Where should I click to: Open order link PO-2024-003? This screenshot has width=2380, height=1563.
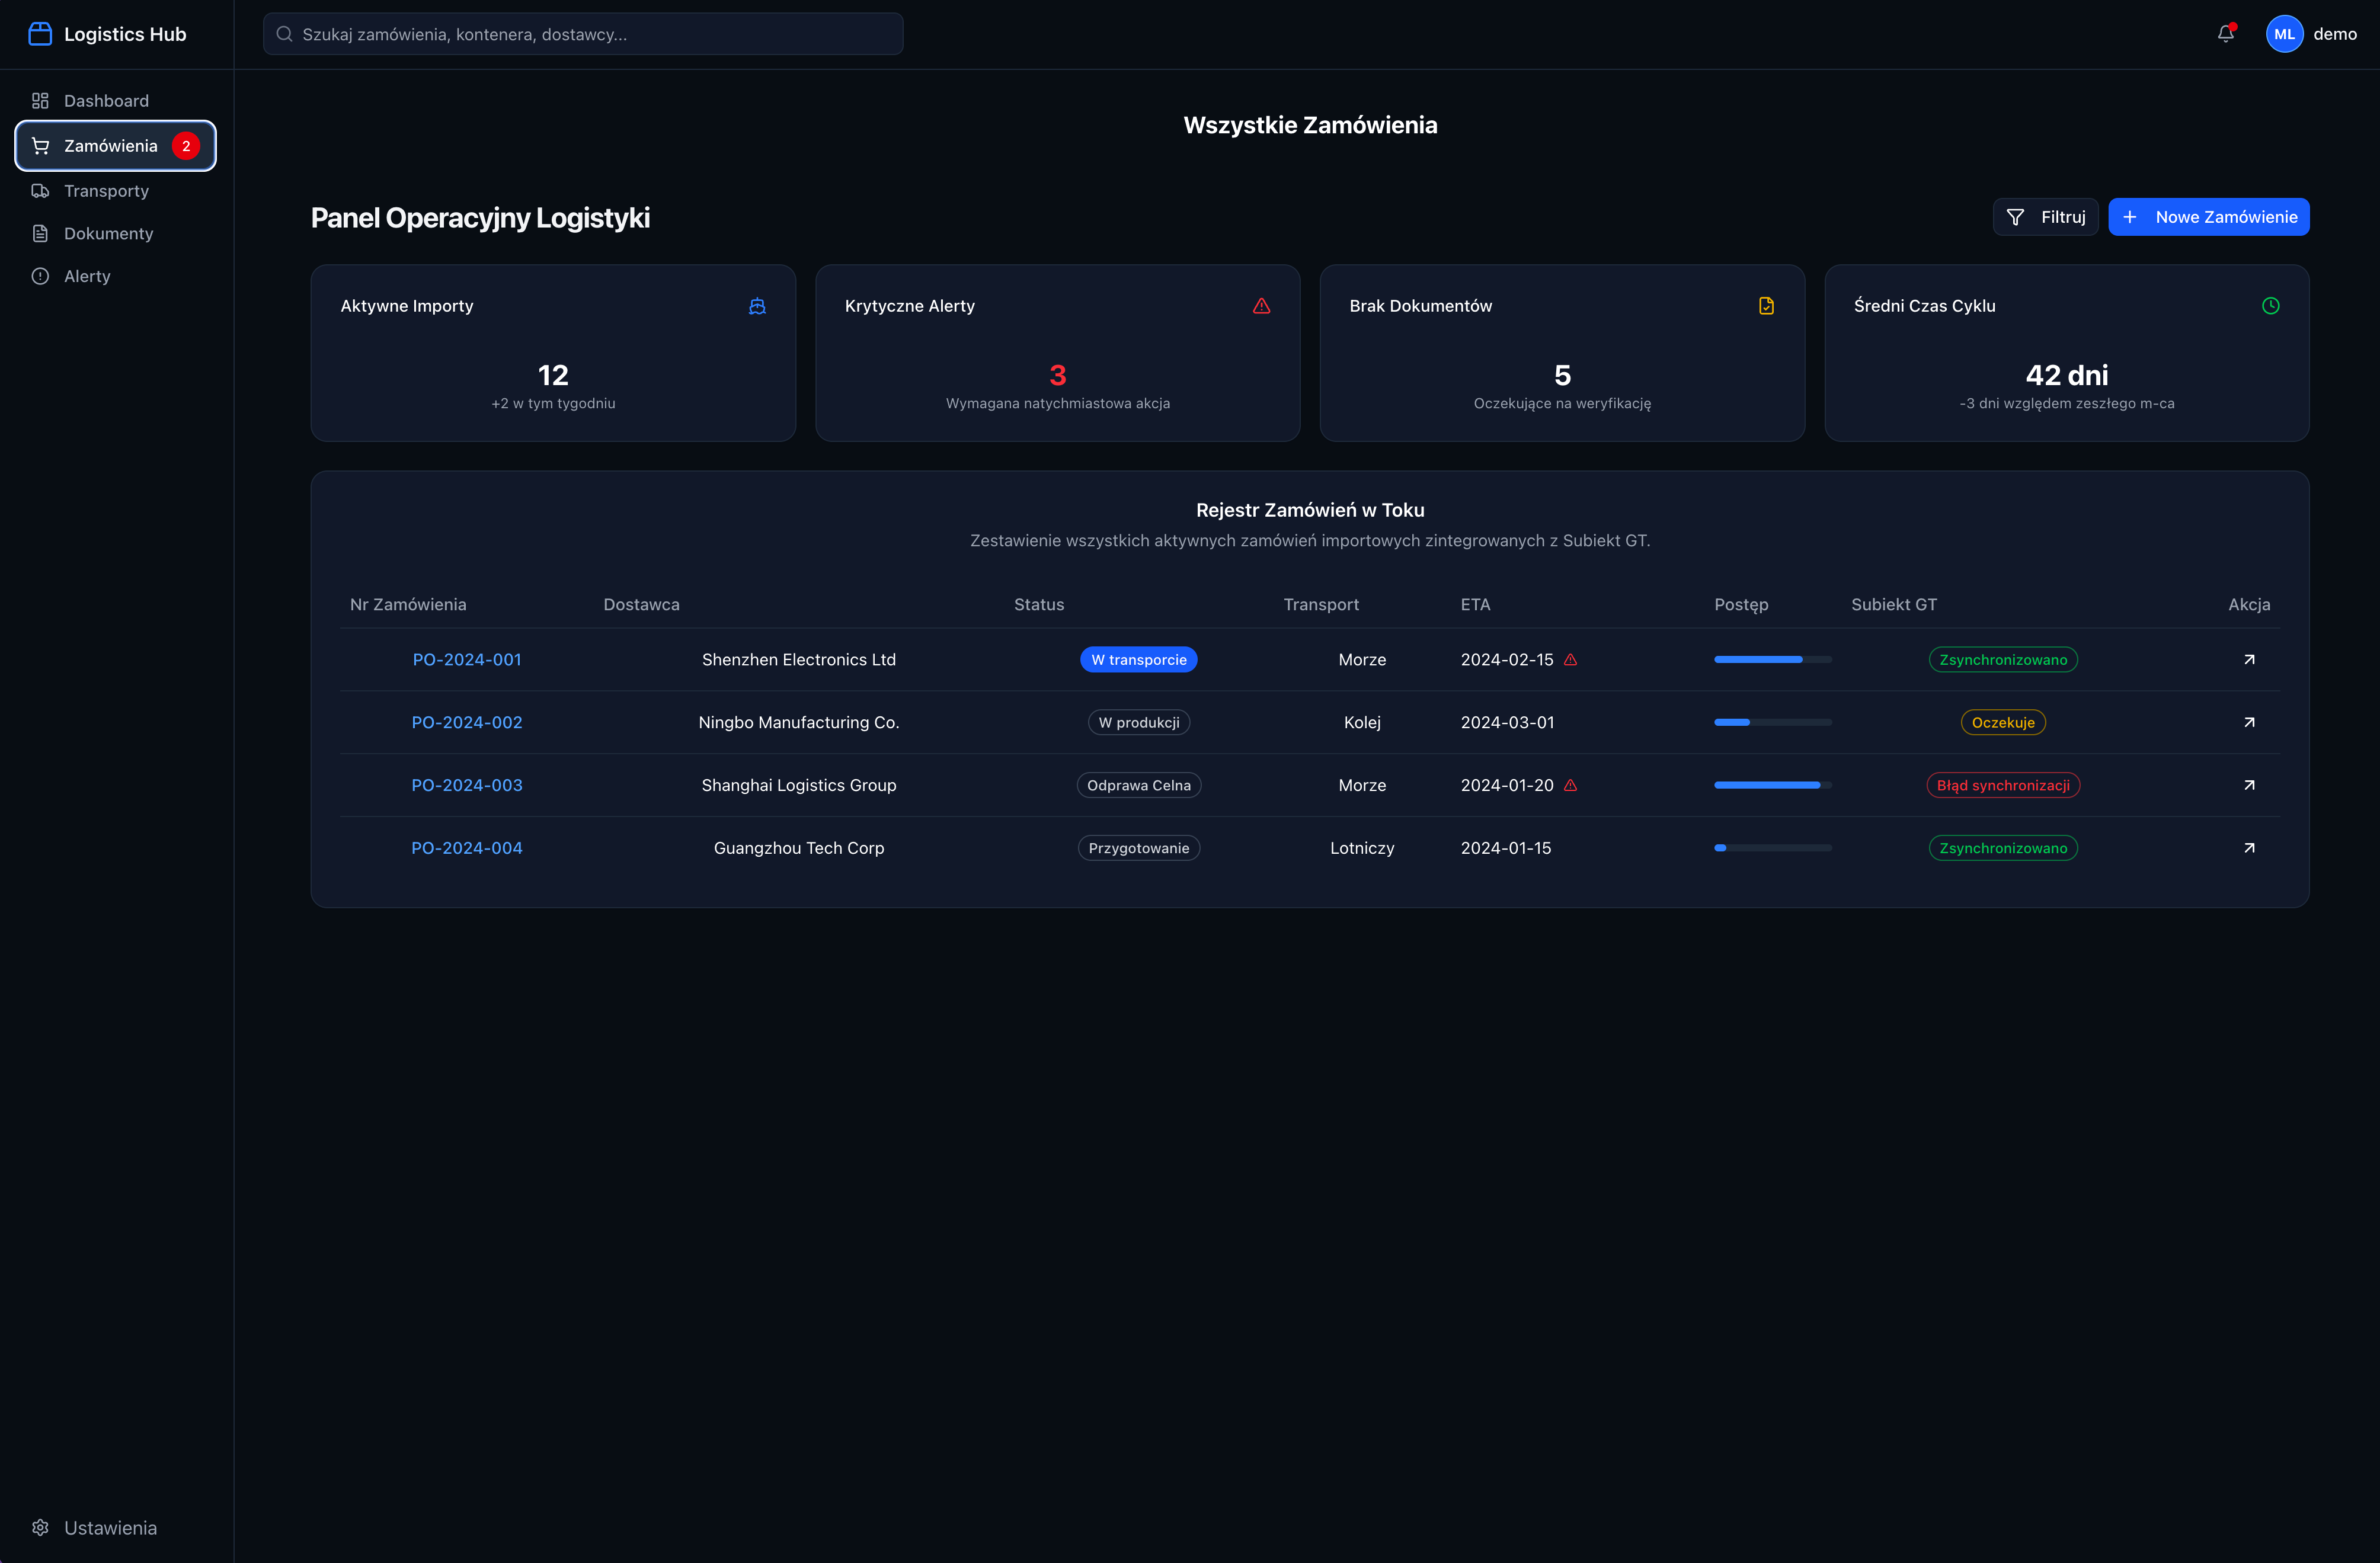[467, 785]
